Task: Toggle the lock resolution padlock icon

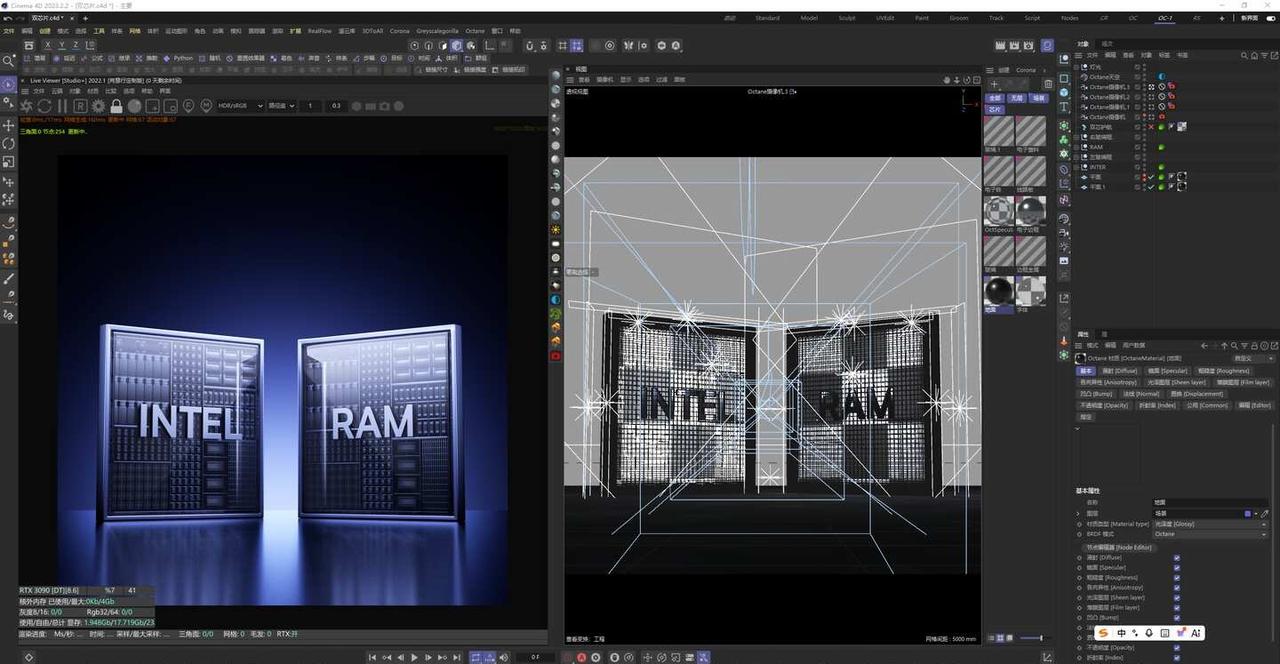Action: click(x=116, y=105)
